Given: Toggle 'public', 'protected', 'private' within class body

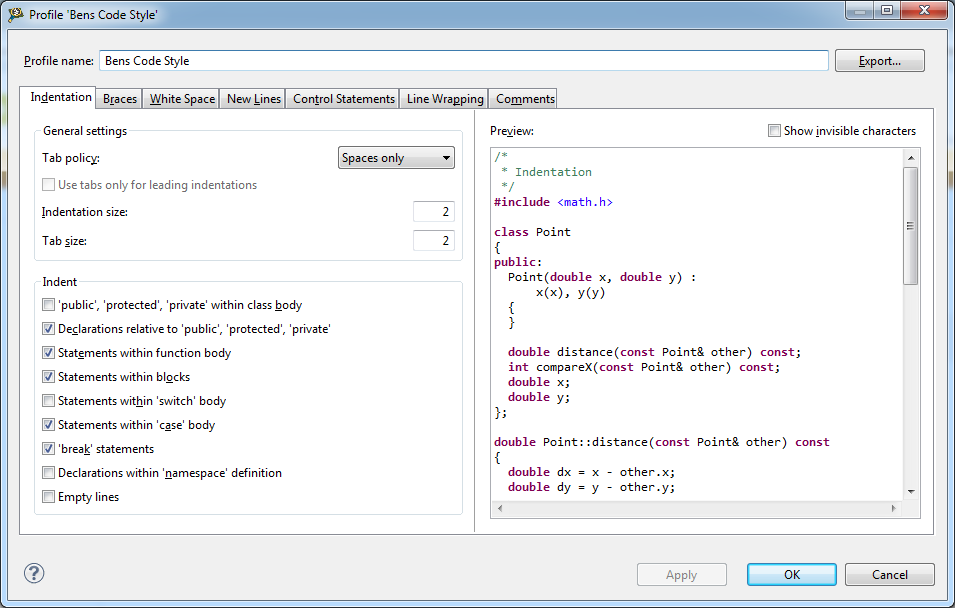Looking at the screenshot, I should click(49, 305).
